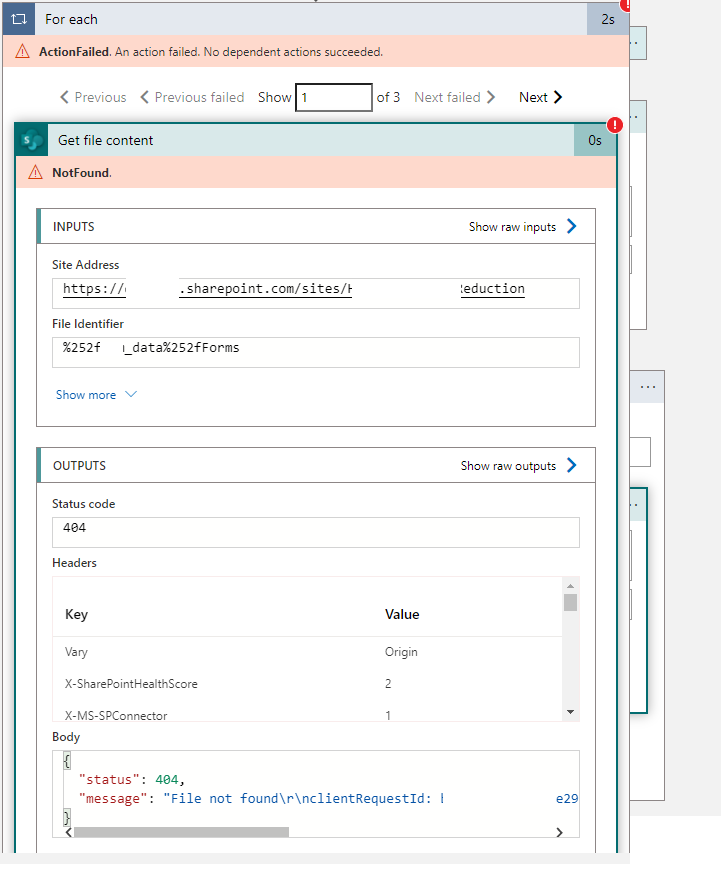
Task: Click the INPUTS section title
Action: [74, 227]
